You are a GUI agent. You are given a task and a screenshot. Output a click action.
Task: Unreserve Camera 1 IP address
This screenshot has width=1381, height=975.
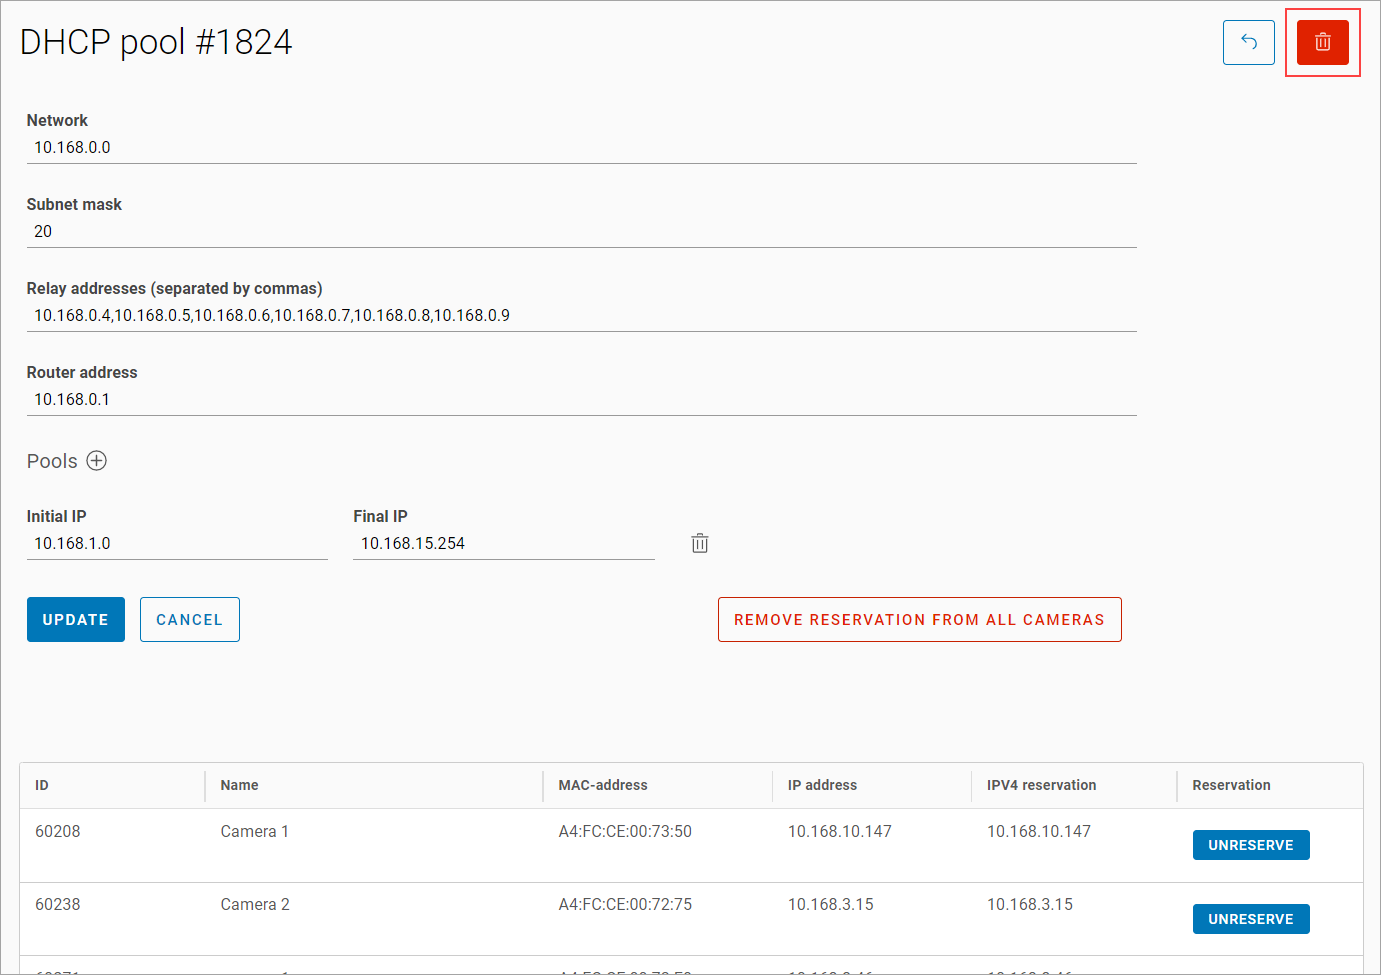[x=1250, y=845]
